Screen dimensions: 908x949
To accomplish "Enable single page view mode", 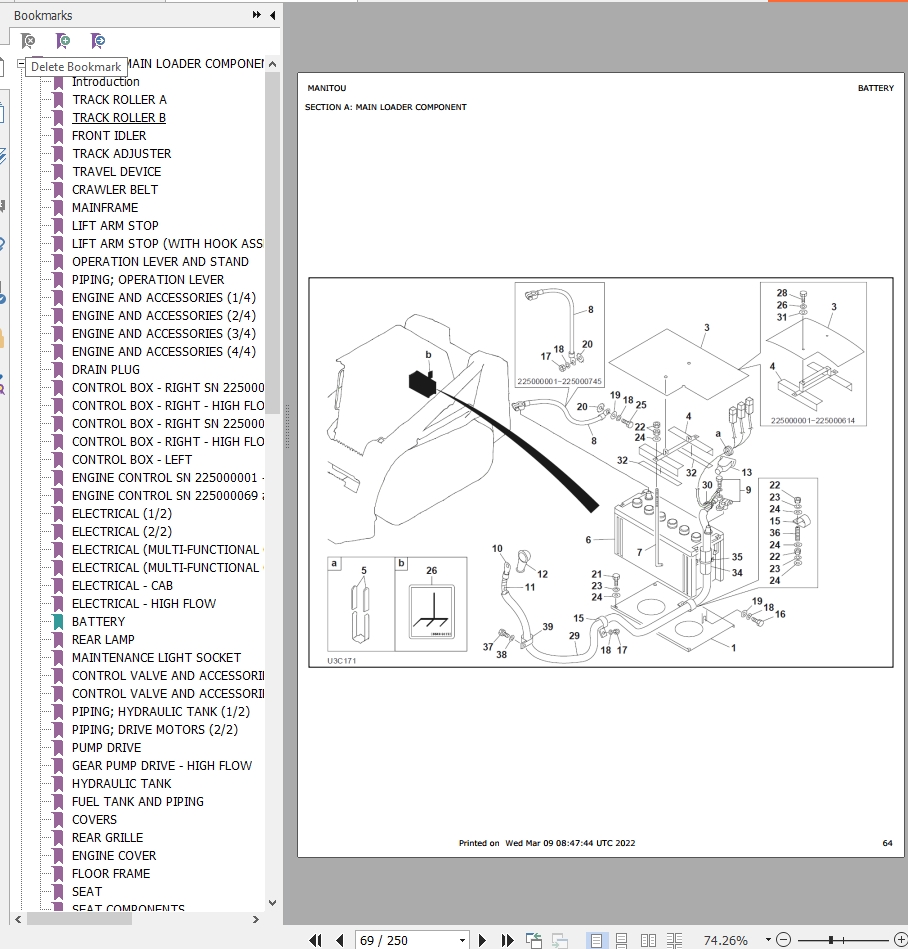I will 596,940.
